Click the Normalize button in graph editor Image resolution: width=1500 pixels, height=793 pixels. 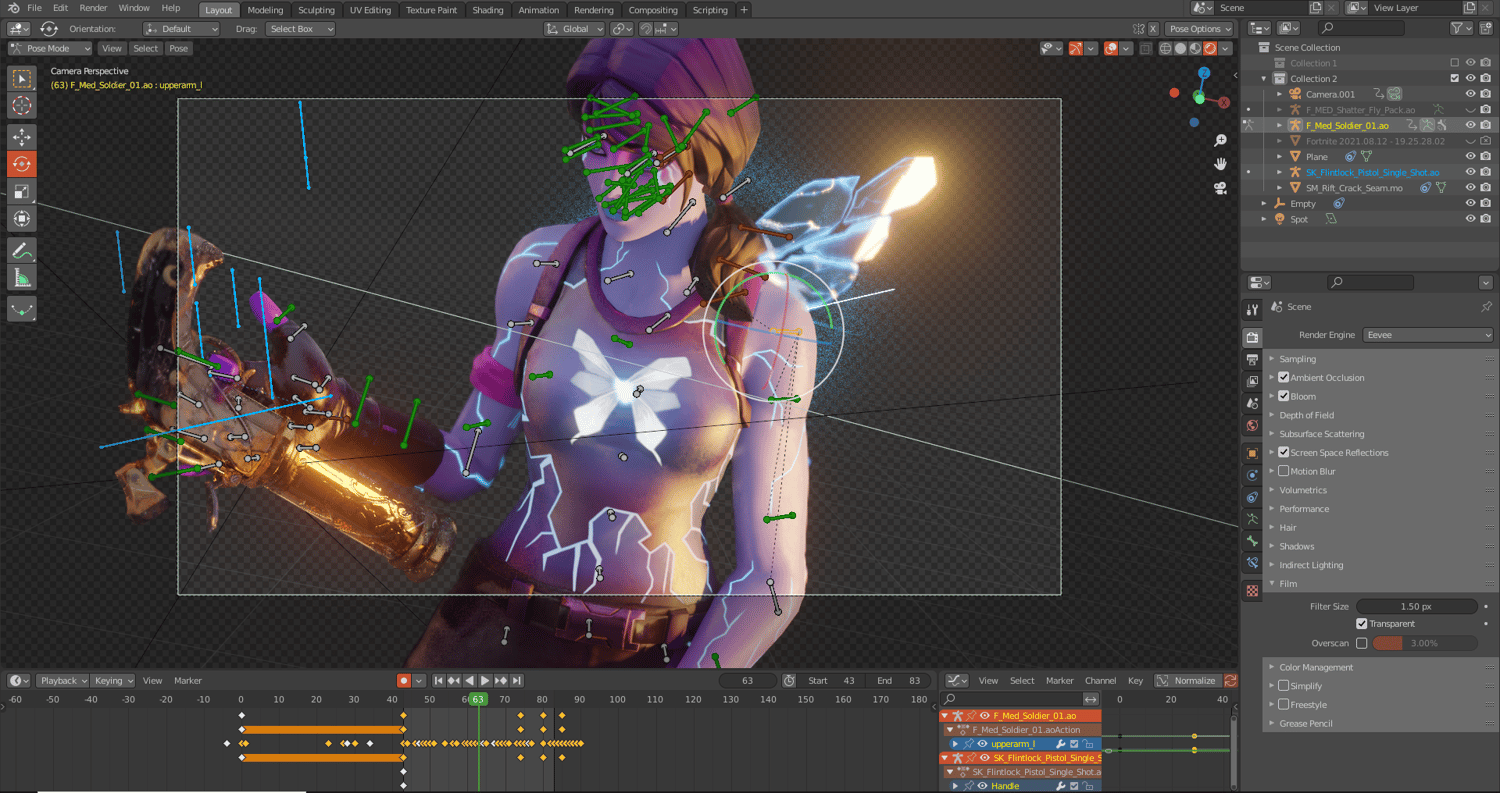coord(1187,680)
